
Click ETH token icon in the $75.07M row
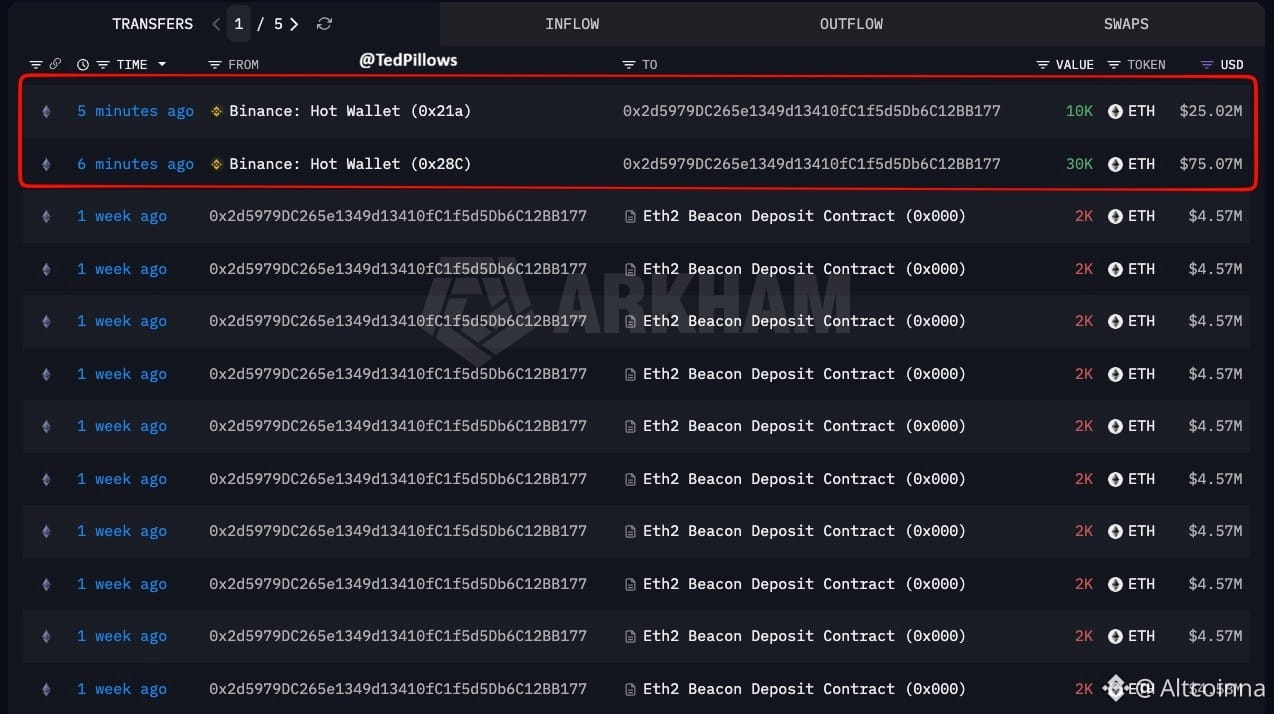click(x=1115, y=164)
